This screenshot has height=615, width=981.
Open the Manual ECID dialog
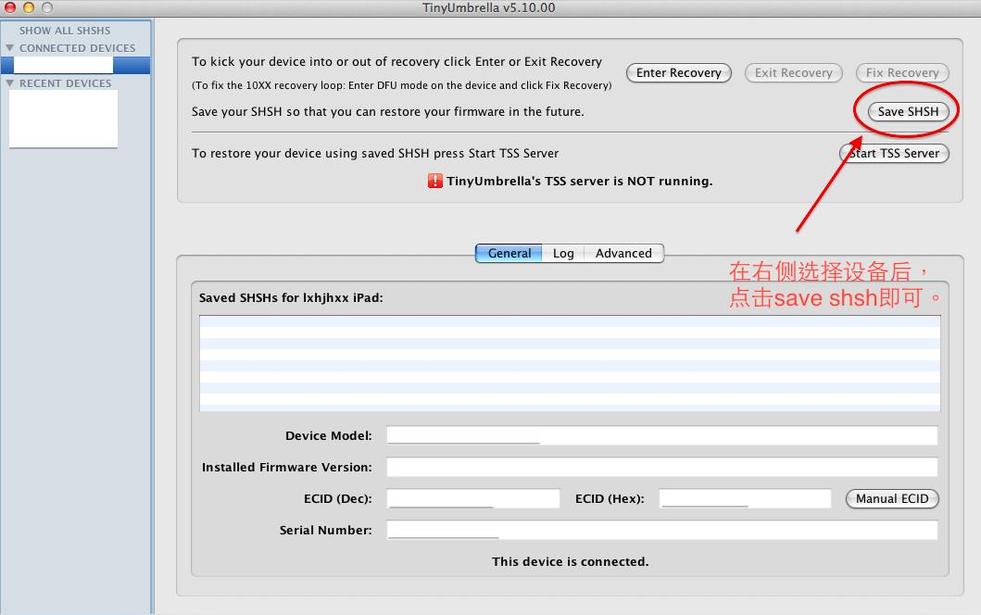[892, 499]
